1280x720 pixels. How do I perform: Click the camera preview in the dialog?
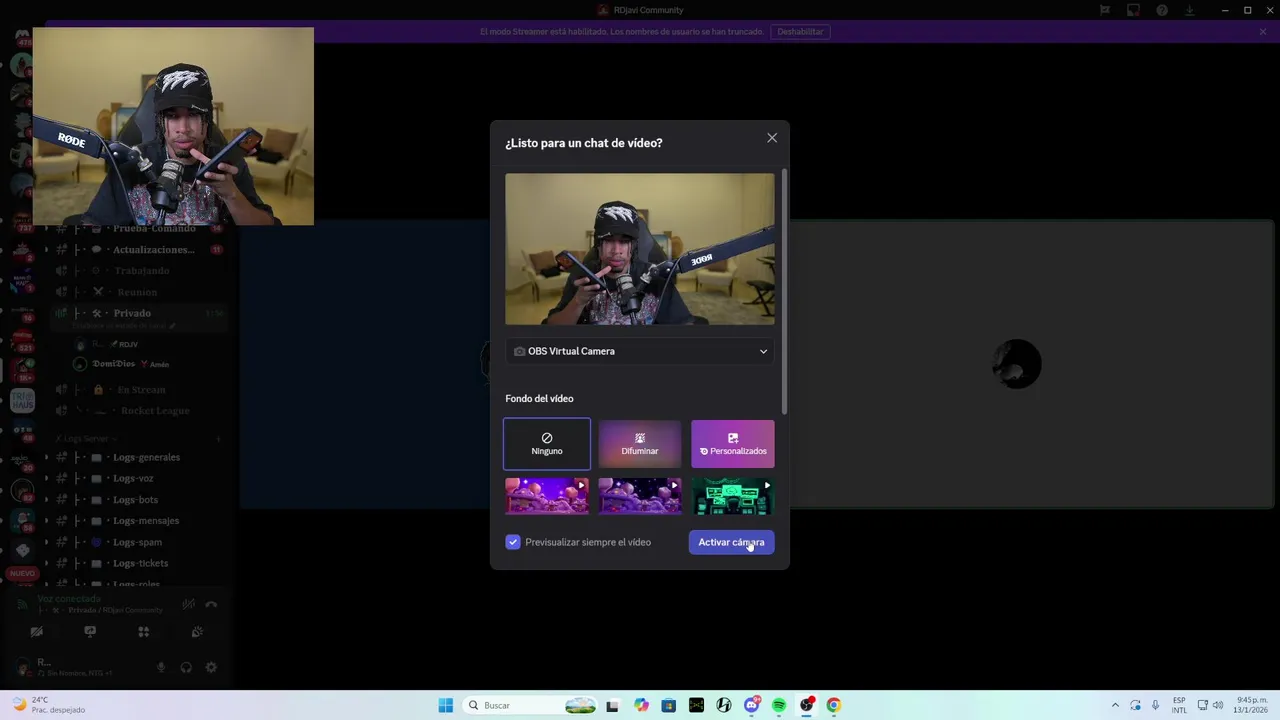[640, 249]
